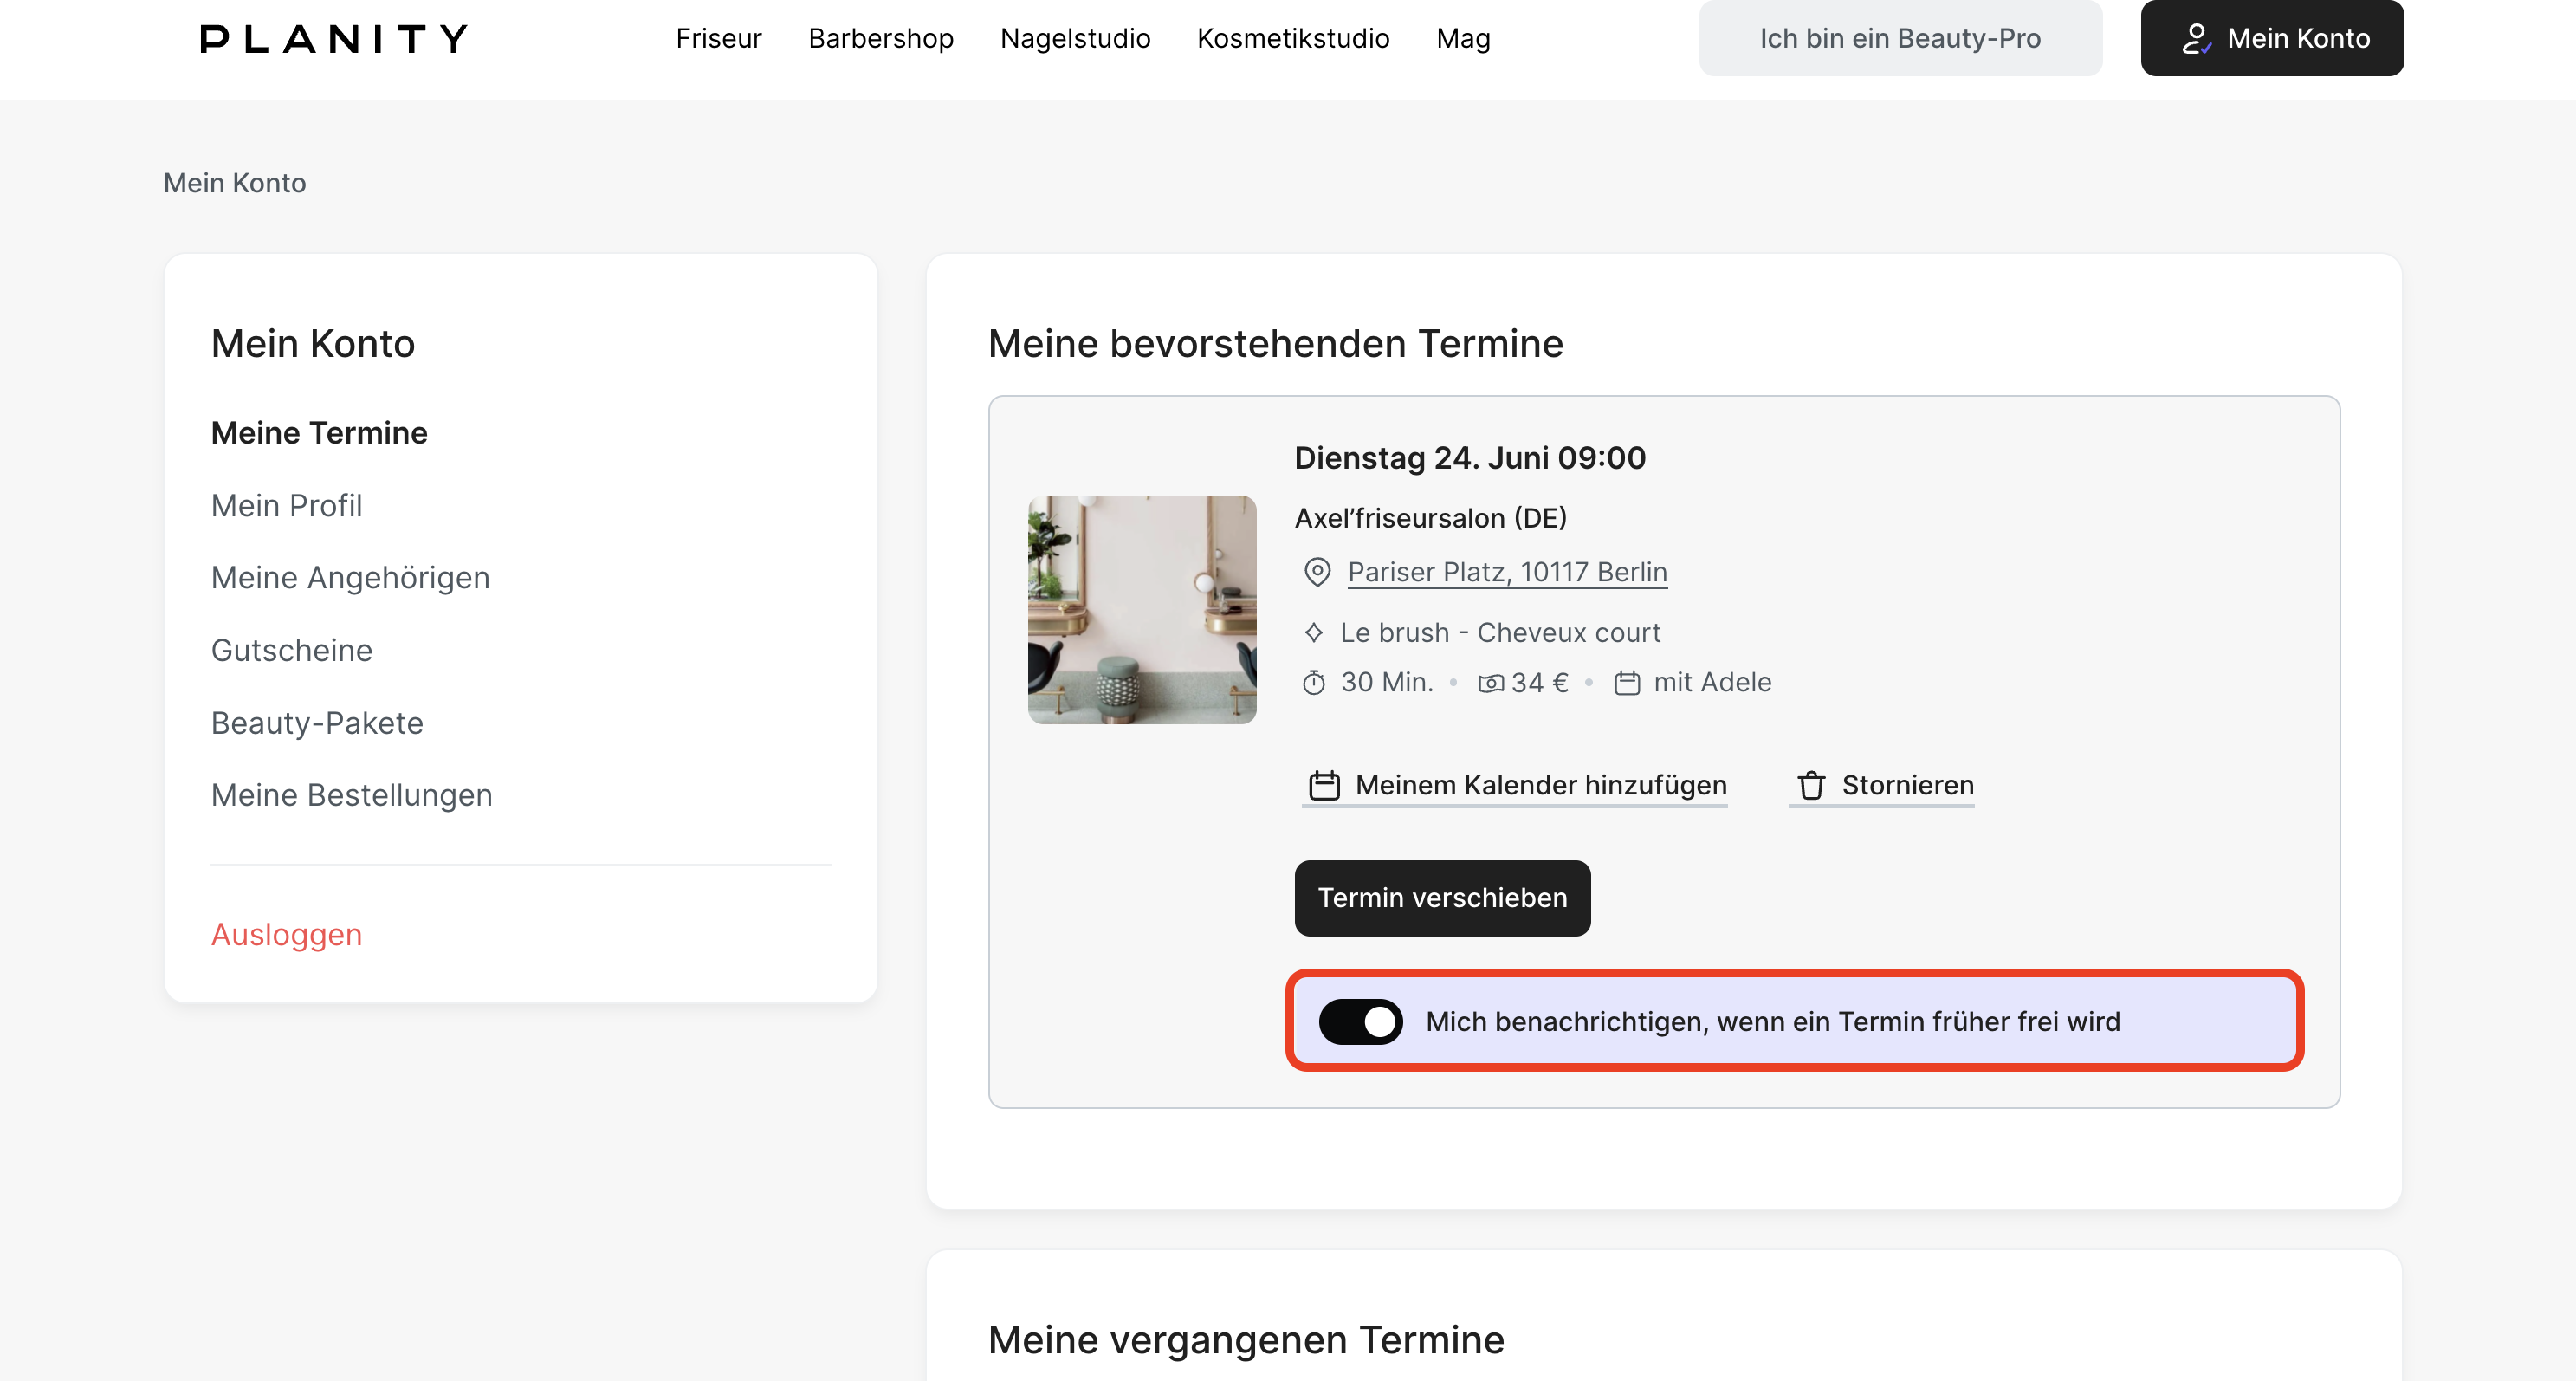Click the red Ausloggen link
Screen dimensions: 2576x1381
(286, 934)
